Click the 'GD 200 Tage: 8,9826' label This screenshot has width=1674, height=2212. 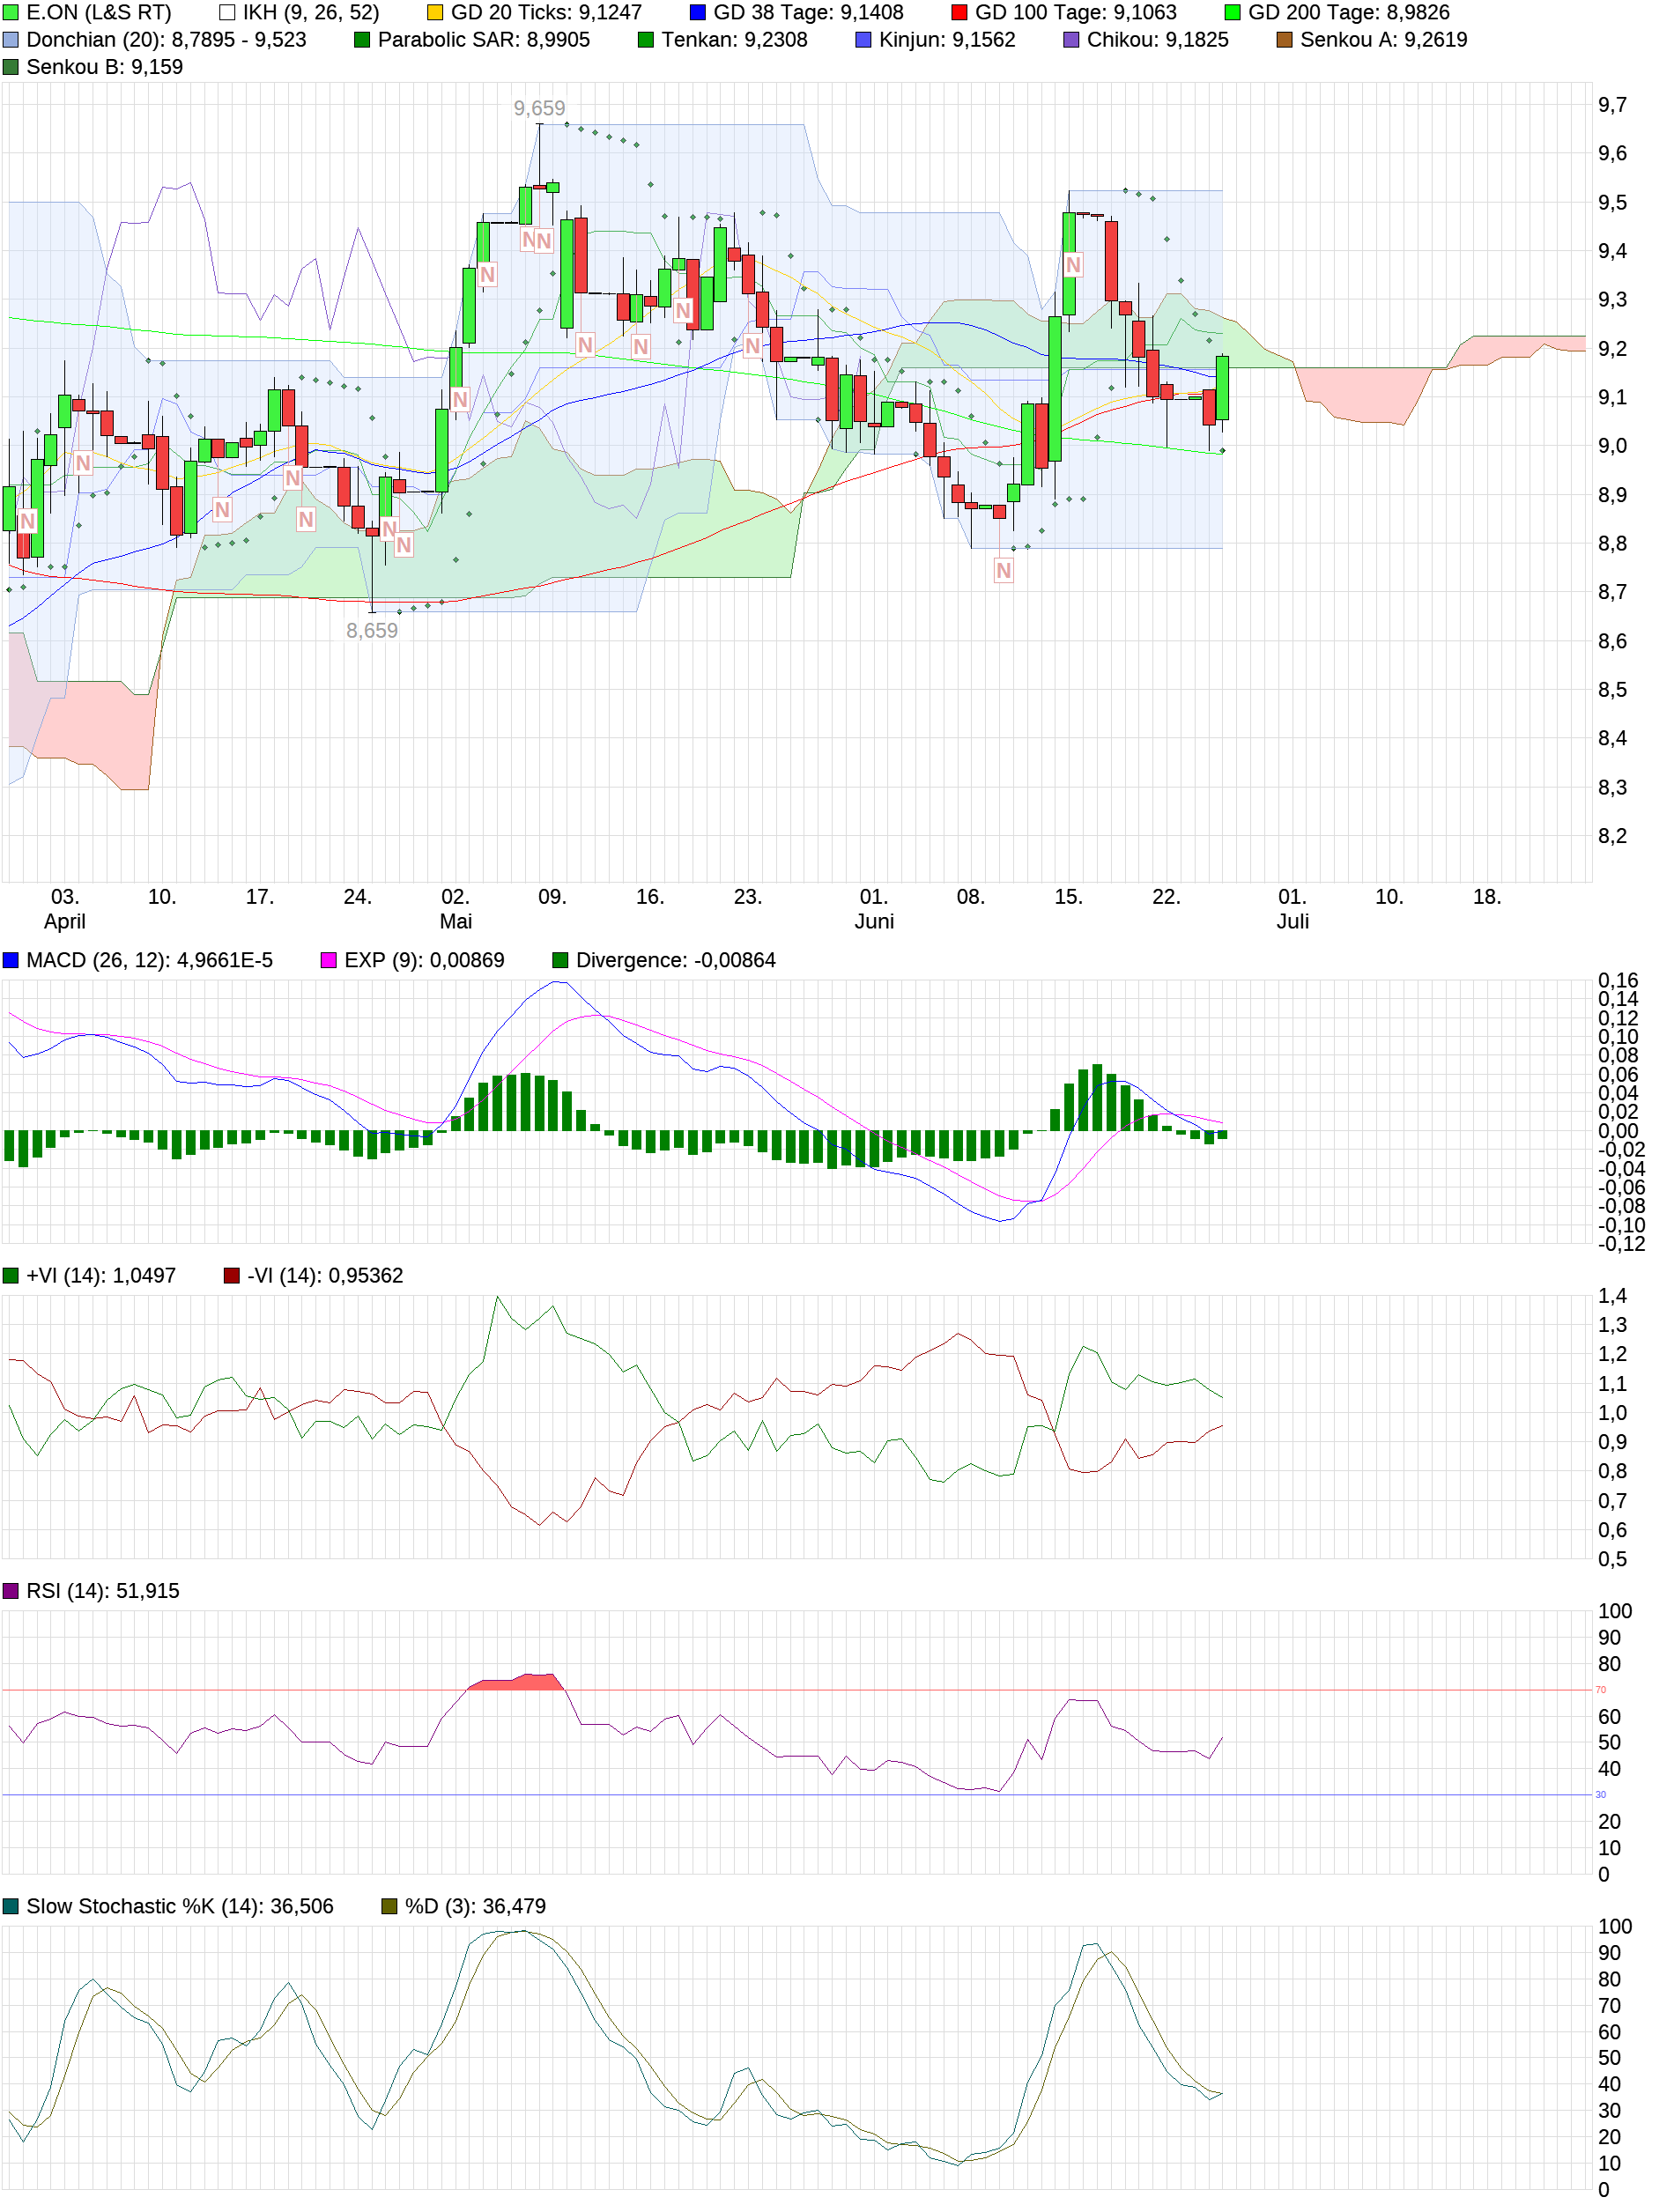point(1349,13)
